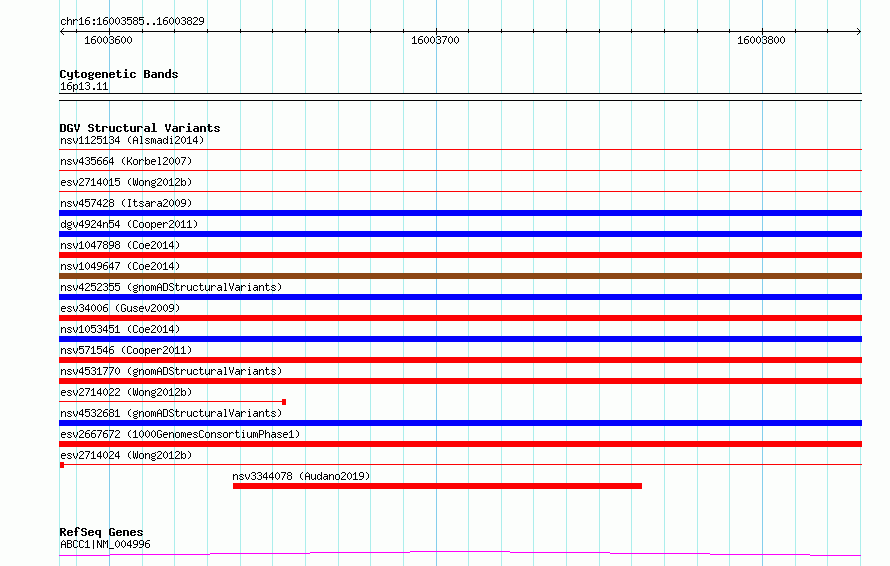Open nsv457428 (Itsara2009) label
Screen dimensions: 890x566
(126, 203)
